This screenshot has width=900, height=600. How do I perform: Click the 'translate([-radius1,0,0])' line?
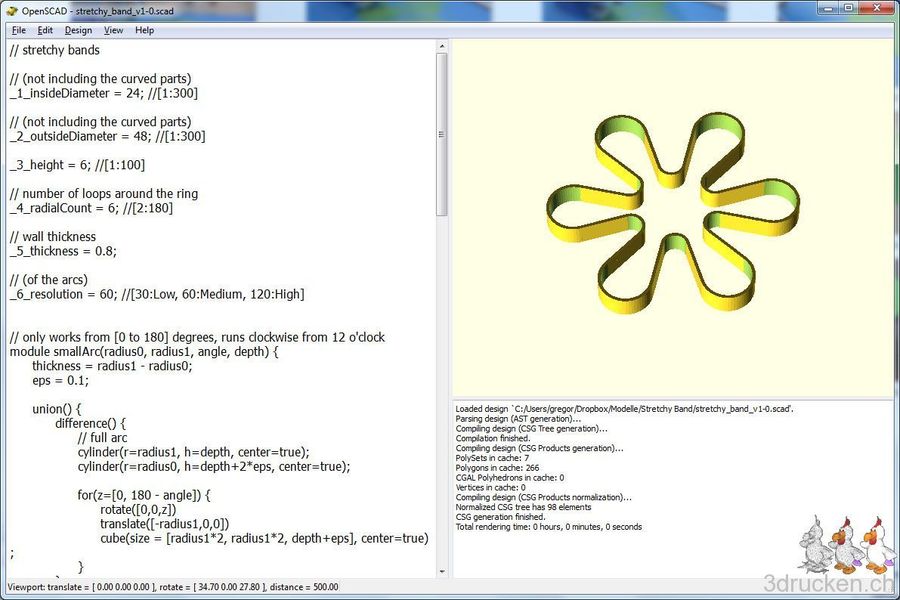click(x=164, y=524)
